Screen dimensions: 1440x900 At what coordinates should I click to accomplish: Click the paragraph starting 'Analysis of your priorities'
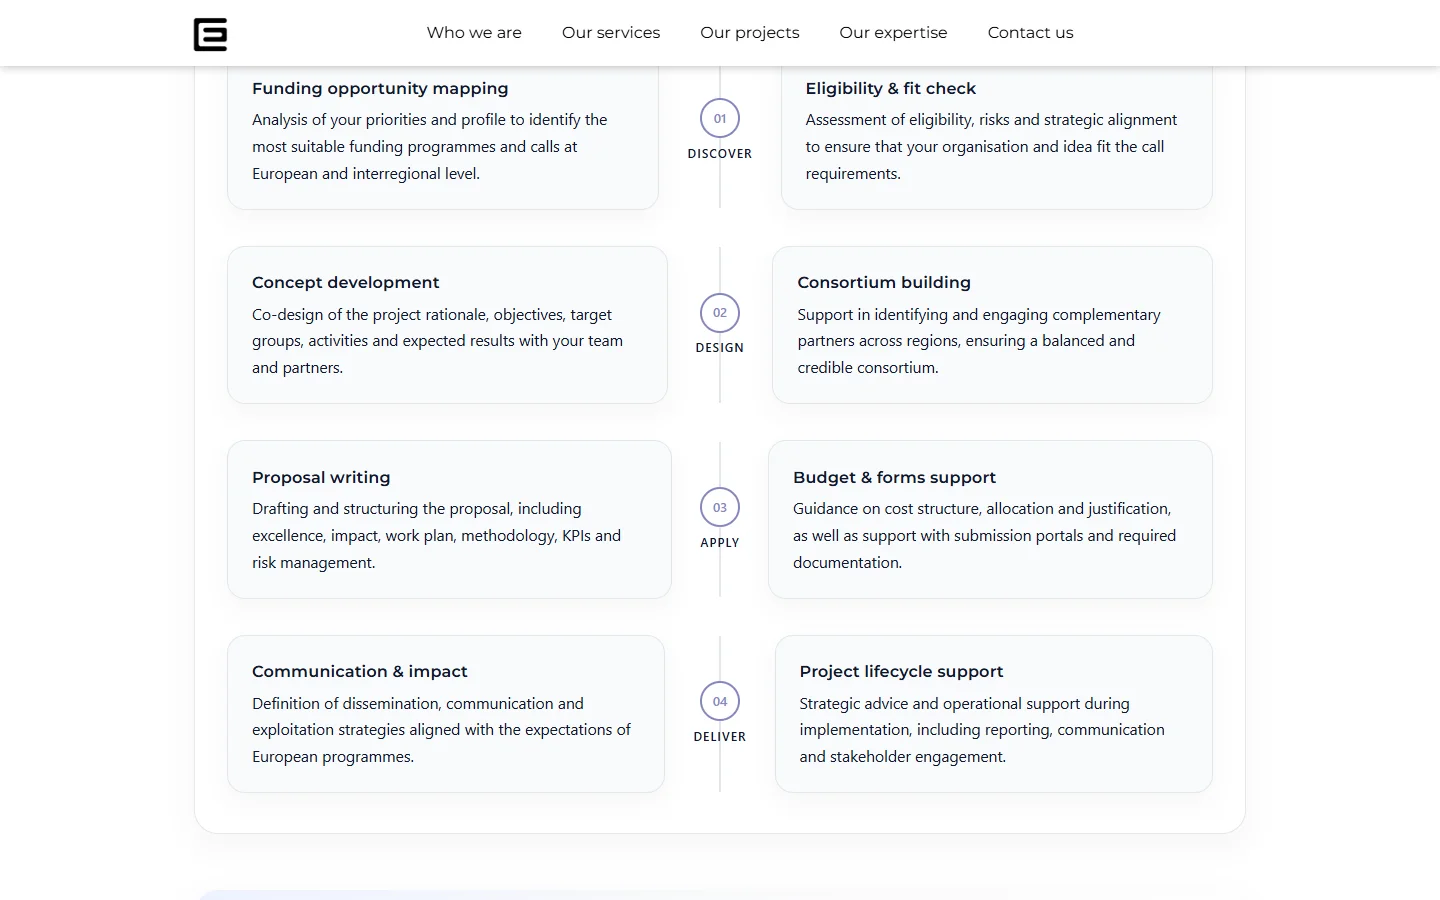[x=430, y=147]
